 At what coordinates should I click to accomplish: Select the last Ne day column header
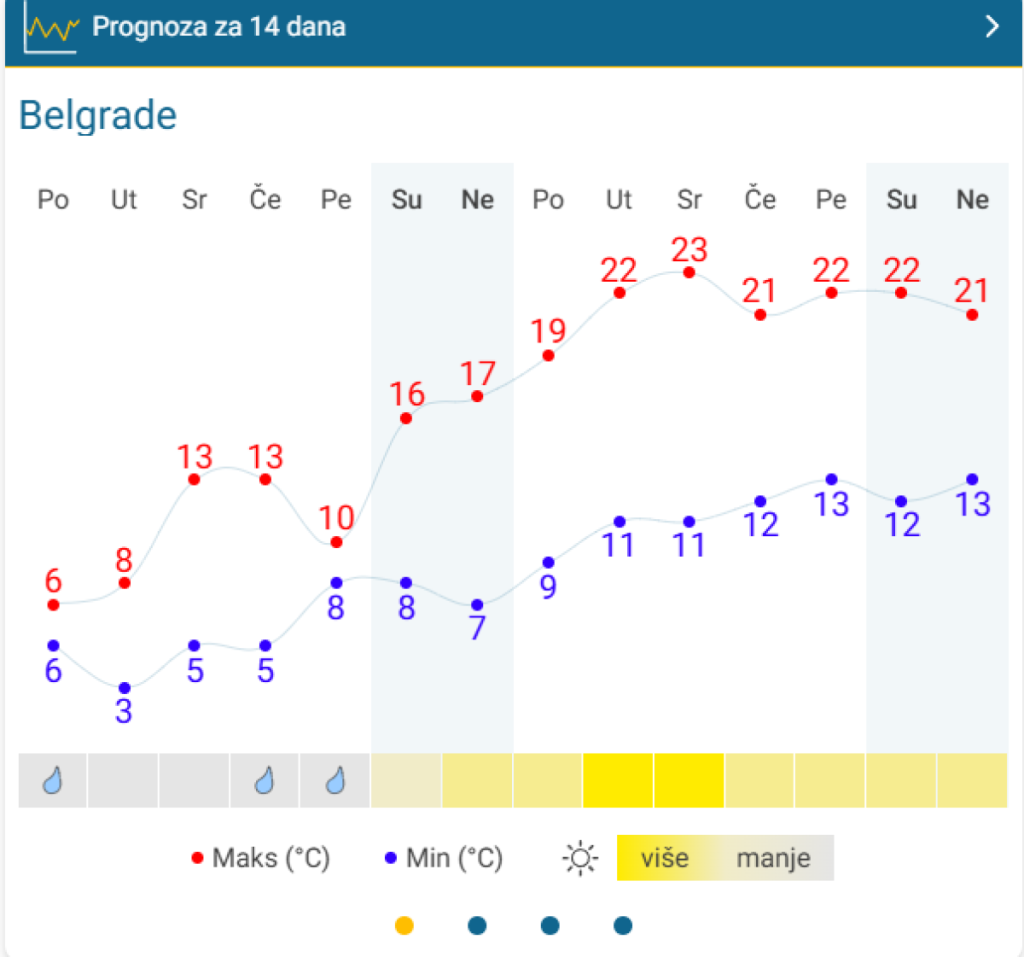(972, 200)
